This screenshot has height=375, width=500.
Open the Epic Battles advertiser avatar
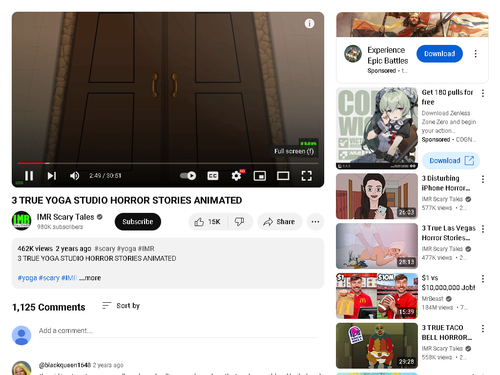[x=353, y=54]
